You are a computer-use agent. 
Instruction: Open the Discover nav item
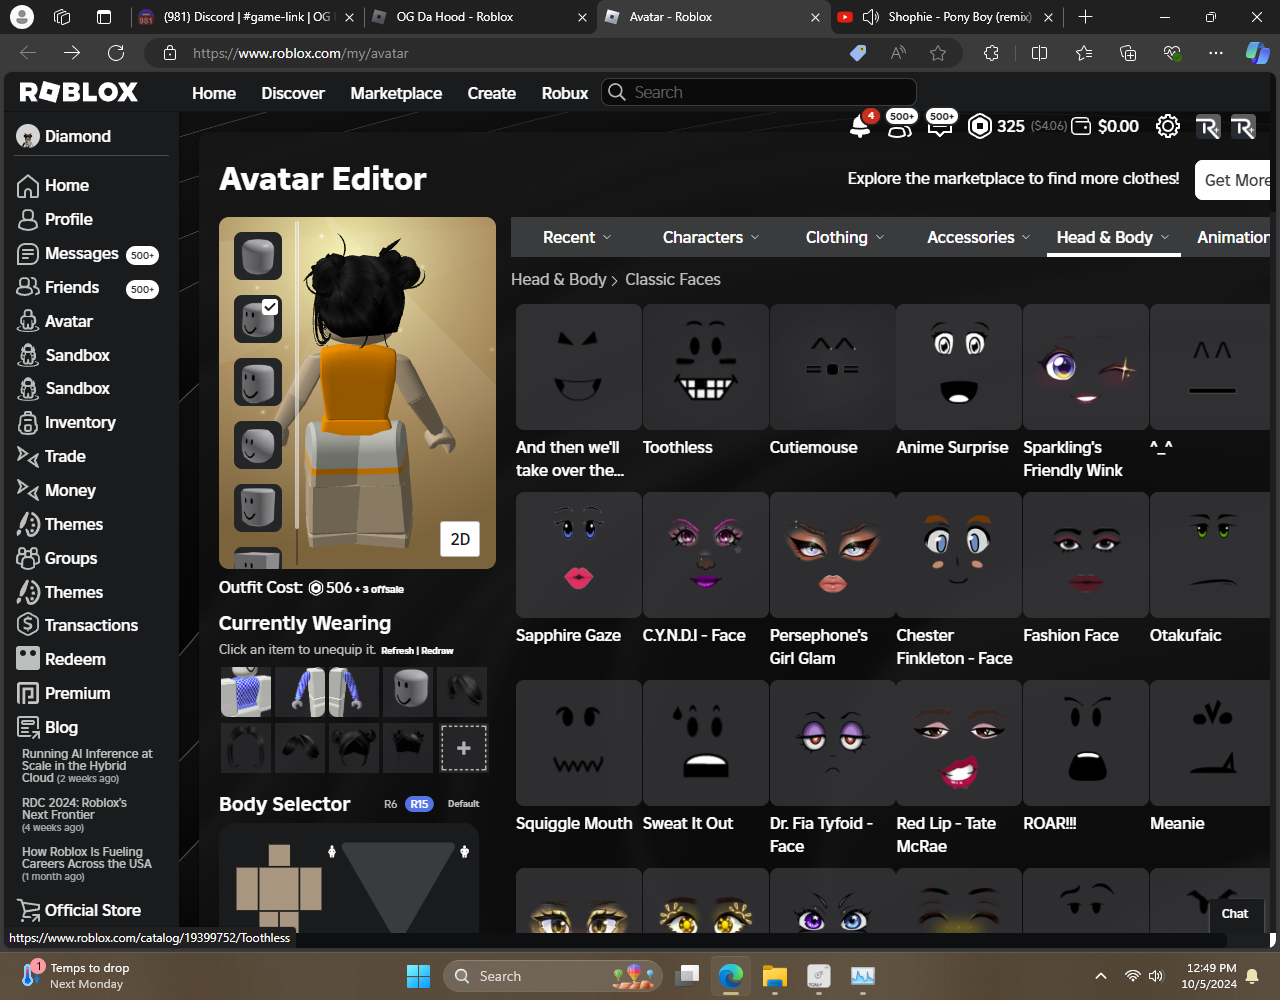pos(293,93)
